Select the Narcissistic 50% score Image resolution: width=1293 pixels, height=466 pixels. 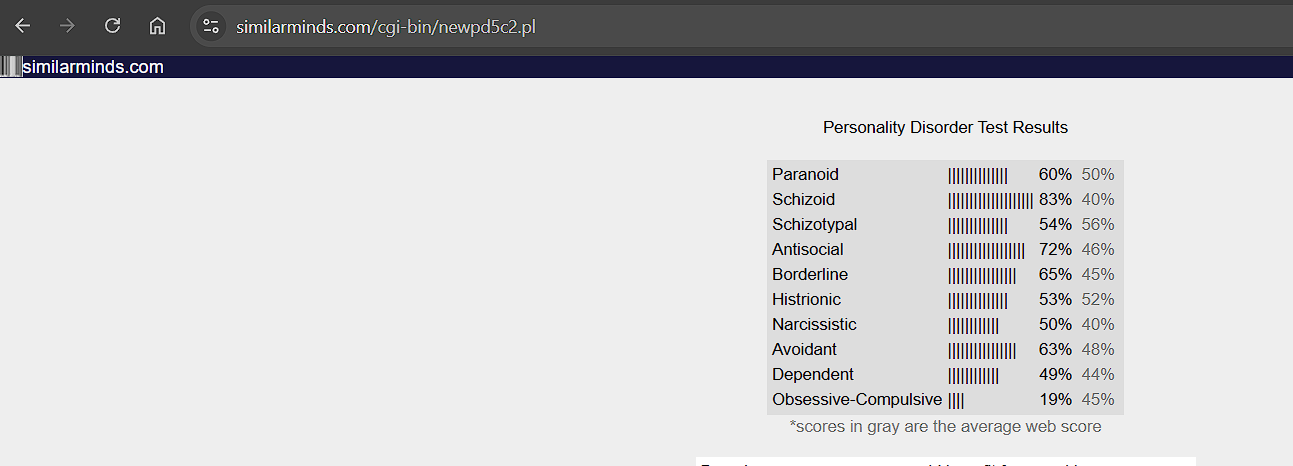1055,324
